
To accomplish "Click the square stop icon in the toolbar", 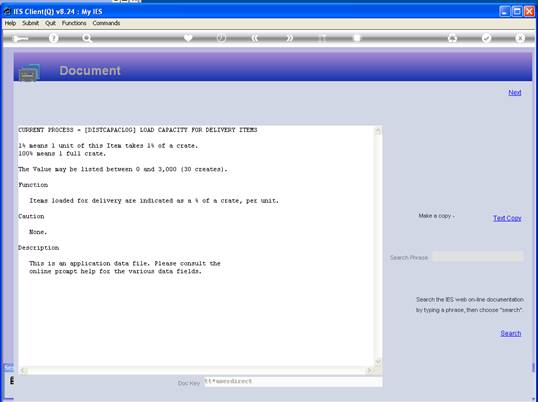I will (x=357, y=38).
